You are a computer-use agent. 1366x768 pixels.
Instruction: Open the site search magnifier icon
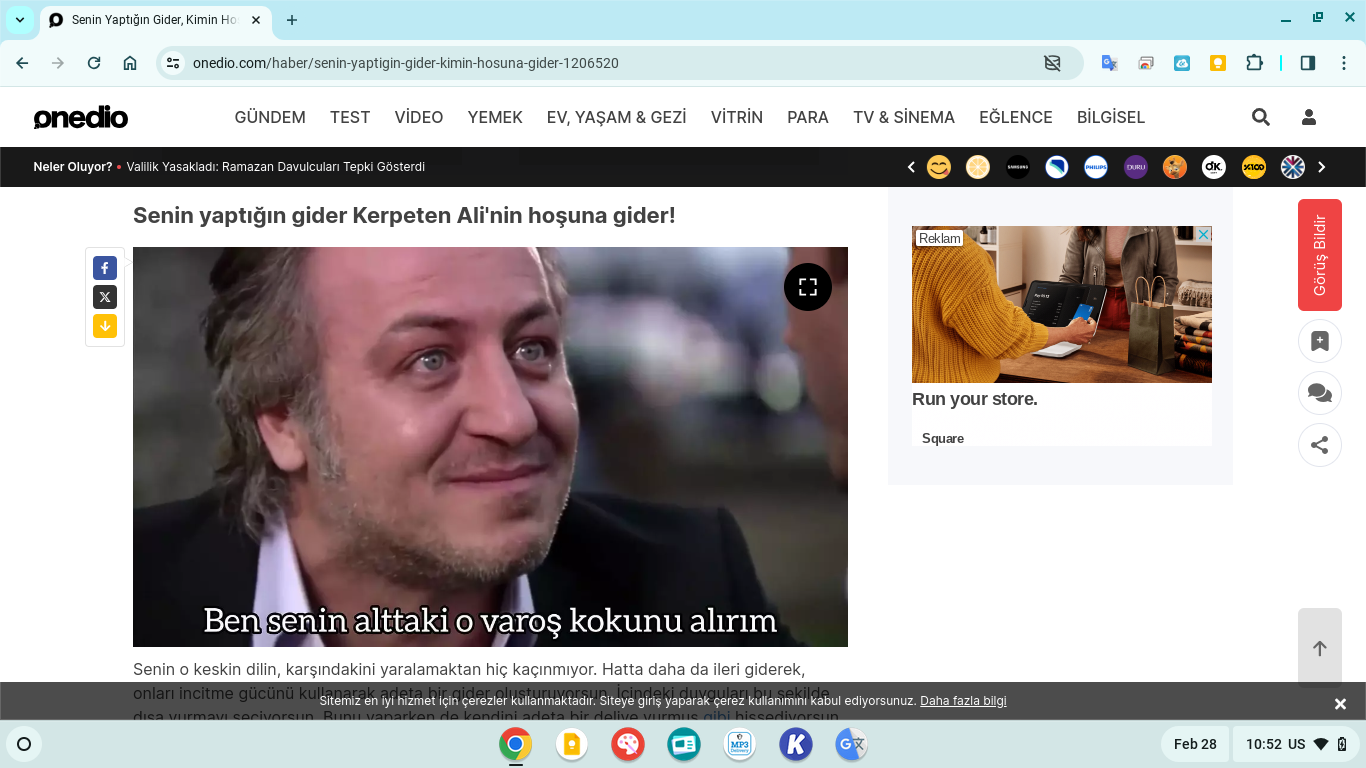click(1261, 117)
